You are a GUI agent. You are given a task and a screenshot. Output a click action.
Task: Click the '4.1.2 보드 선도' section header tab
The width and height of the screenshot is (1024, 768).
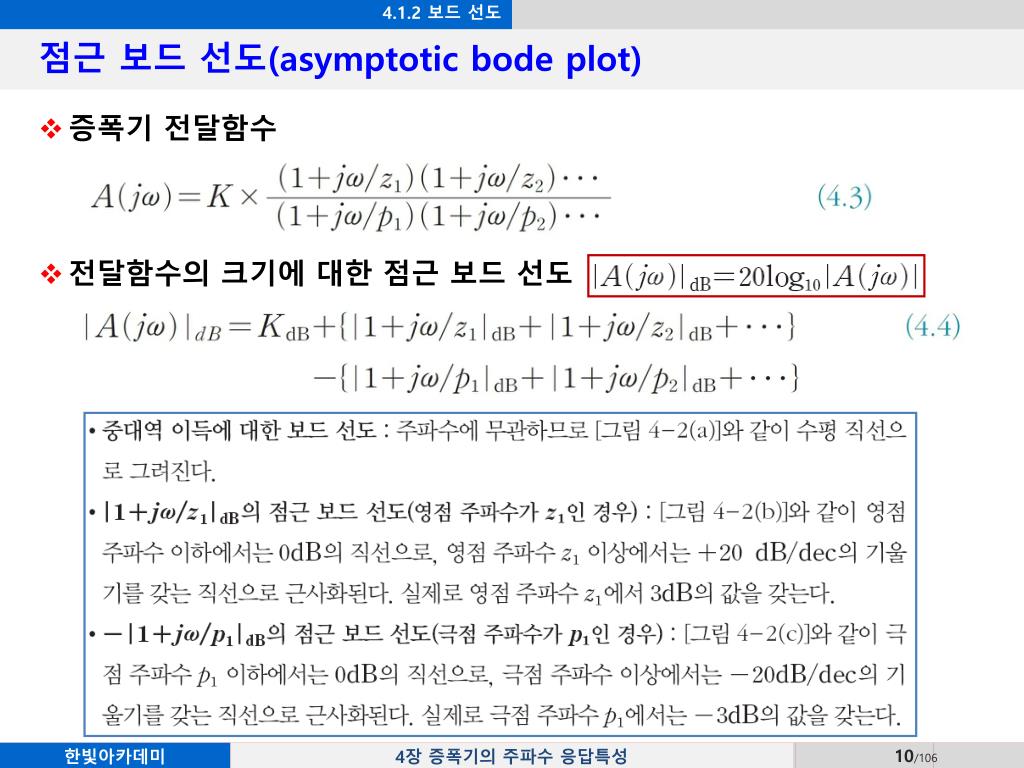click(x=441, y=13)
